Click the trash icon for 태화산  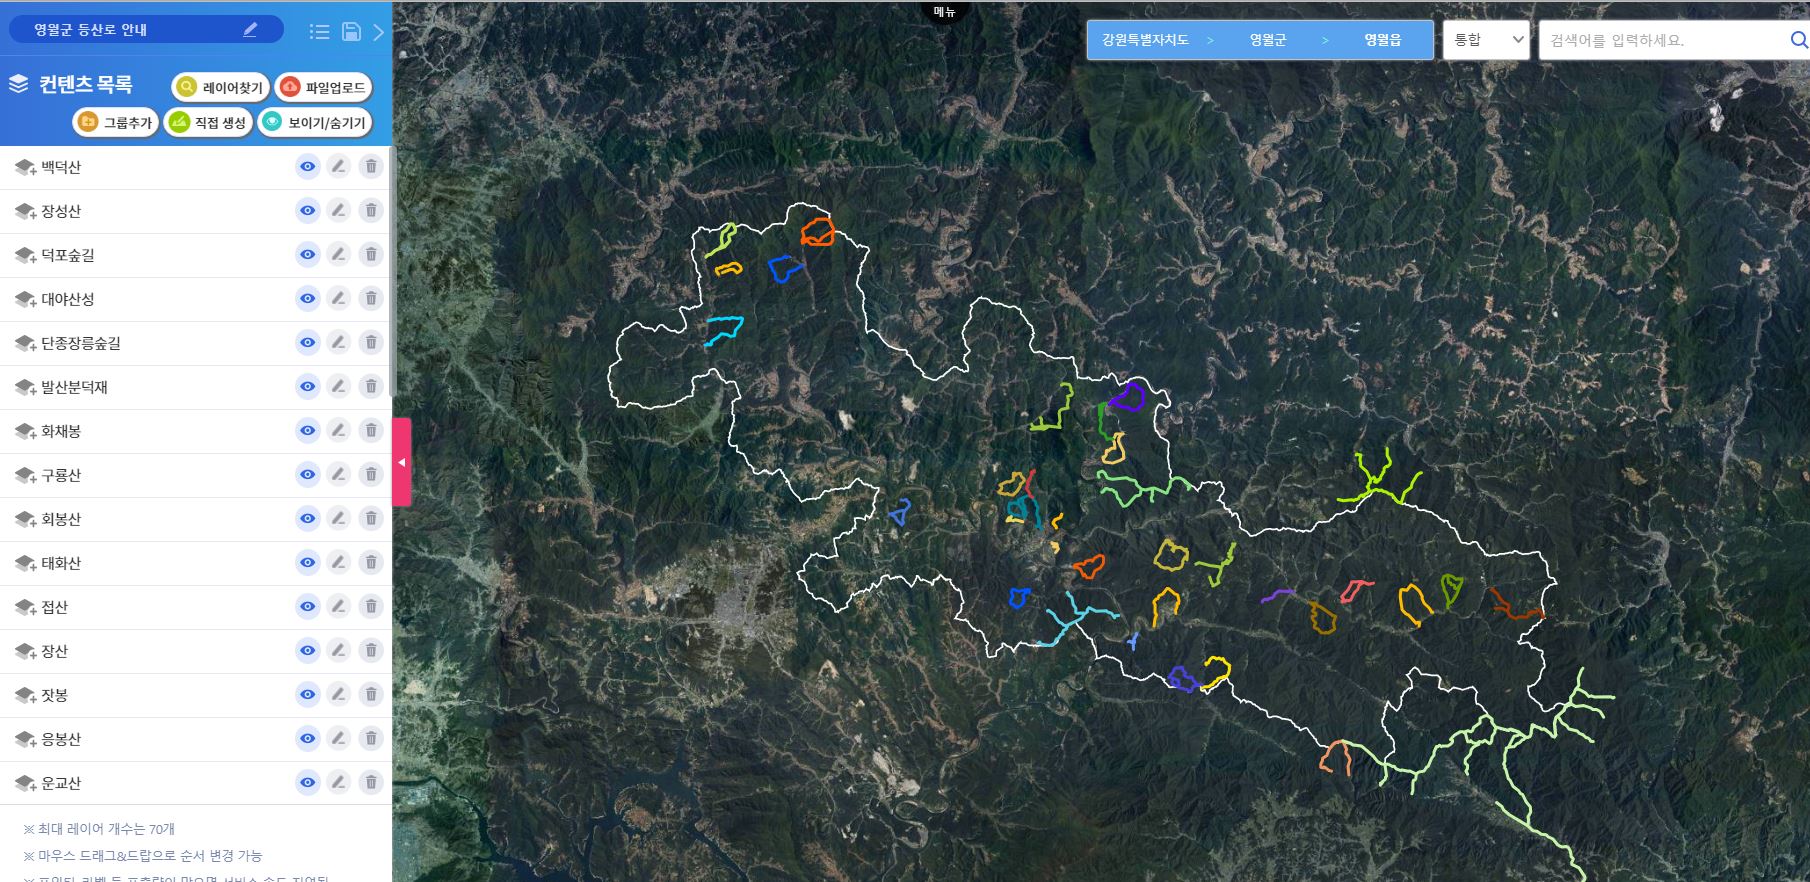[x=371, y=563]
